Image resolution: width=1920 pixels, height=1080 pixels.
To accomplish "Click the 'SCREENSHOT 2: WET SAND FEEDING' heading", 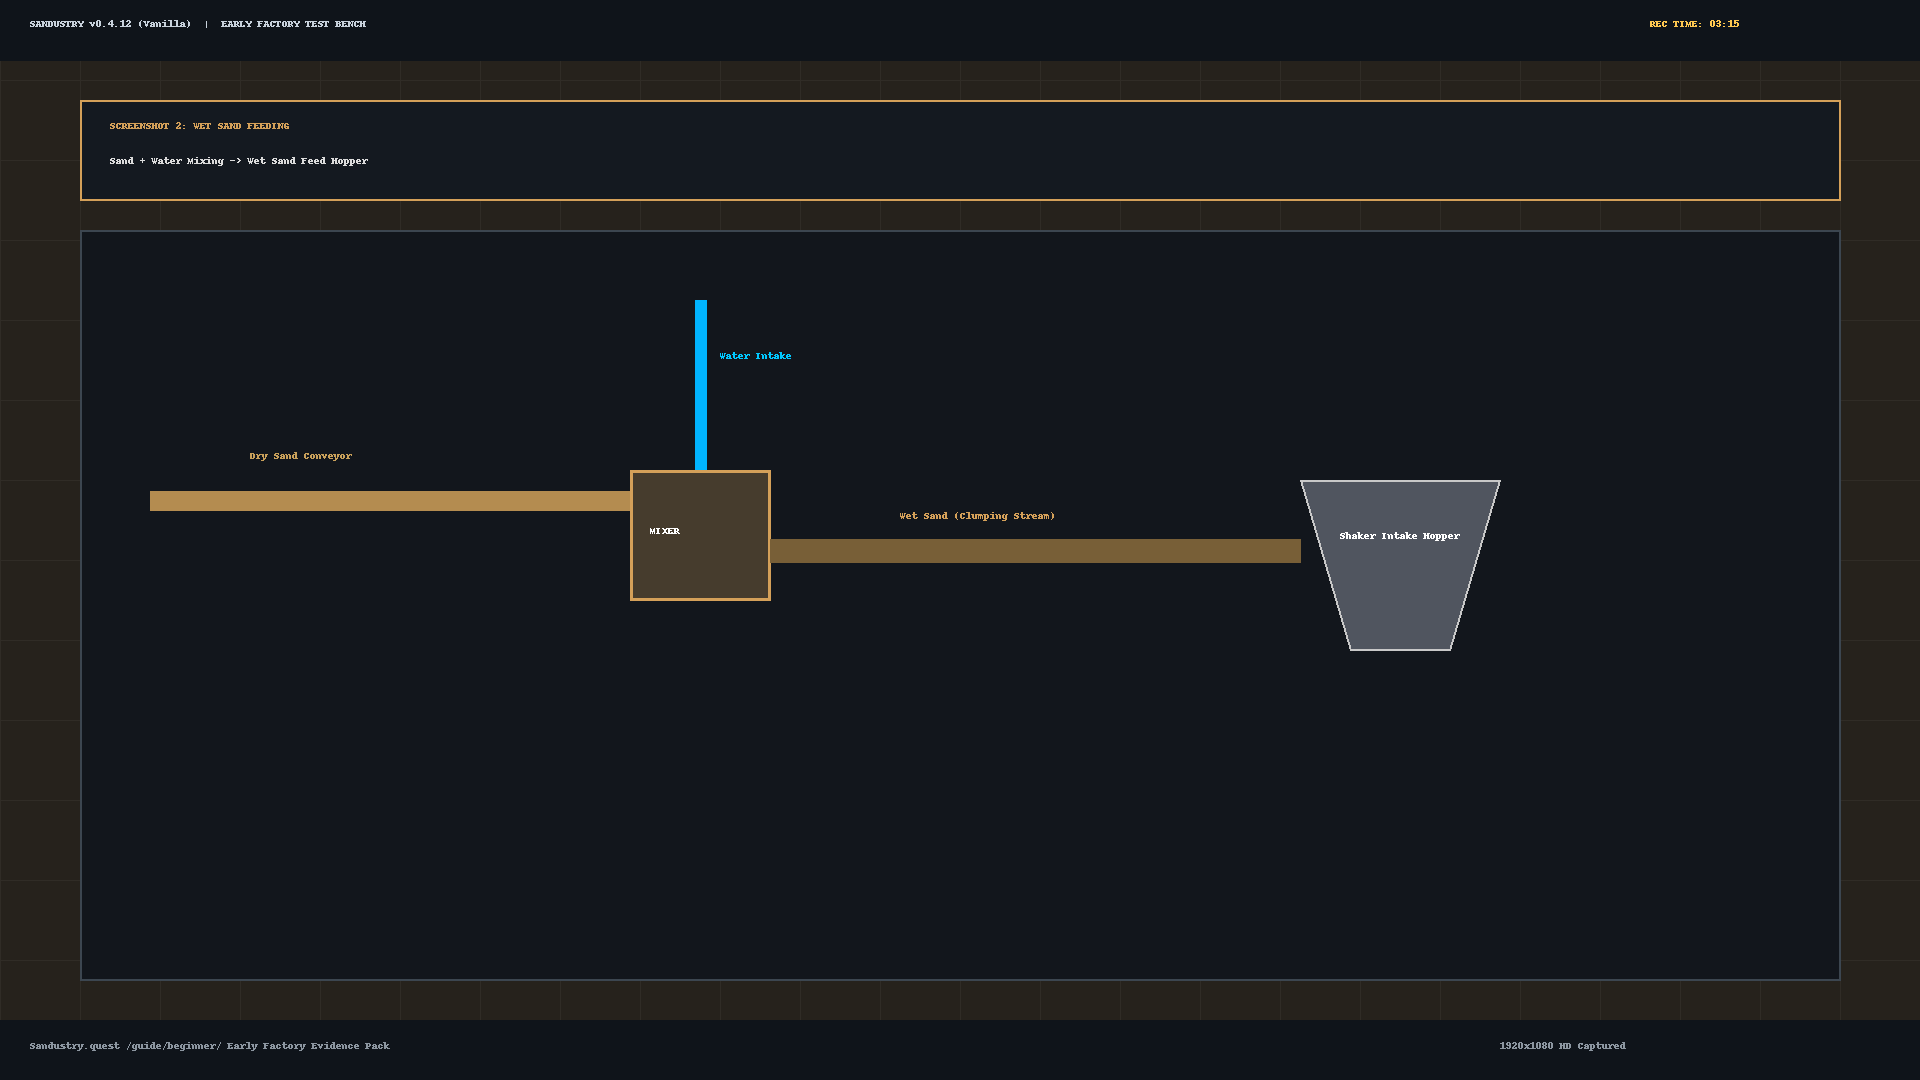I will tap(199, 126).
